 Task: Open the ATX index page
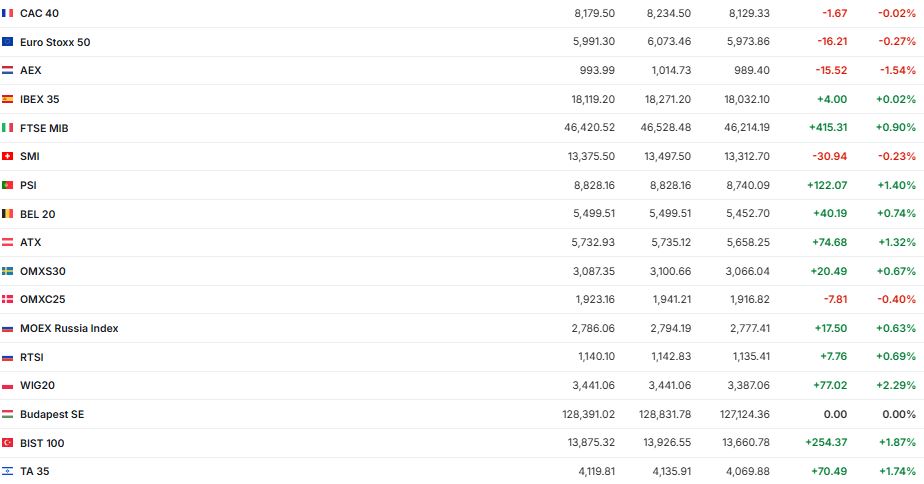[31, 242]
